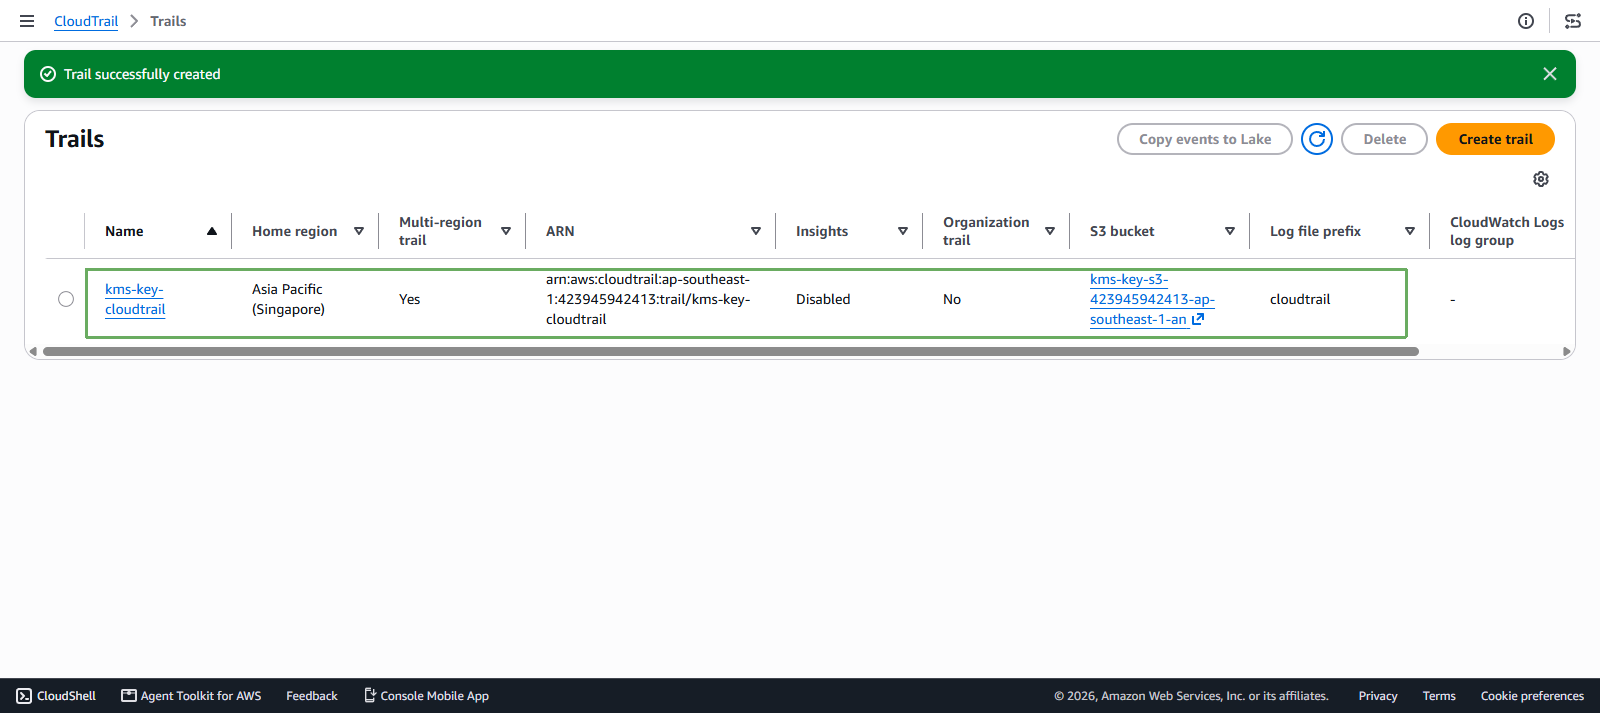Open table preferences gear icon
1600x713 pixels.
coord(1541,179)
